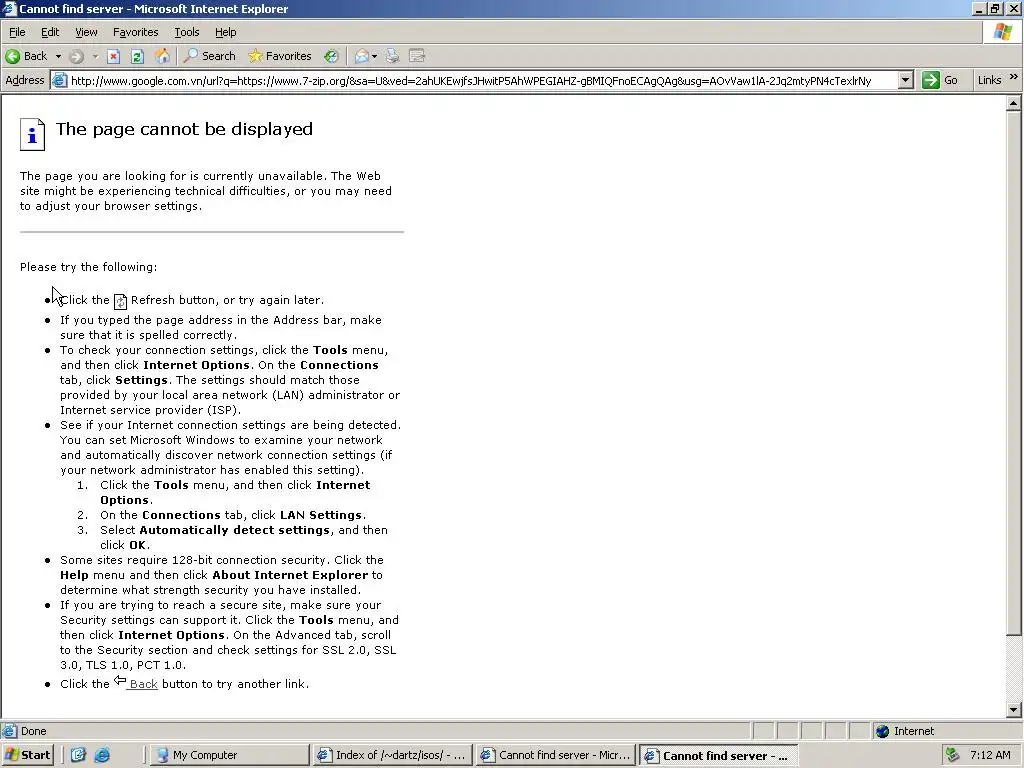Click the info document icon beside heading
This screenshot has width=1024, height=768.
click(32, 135)
